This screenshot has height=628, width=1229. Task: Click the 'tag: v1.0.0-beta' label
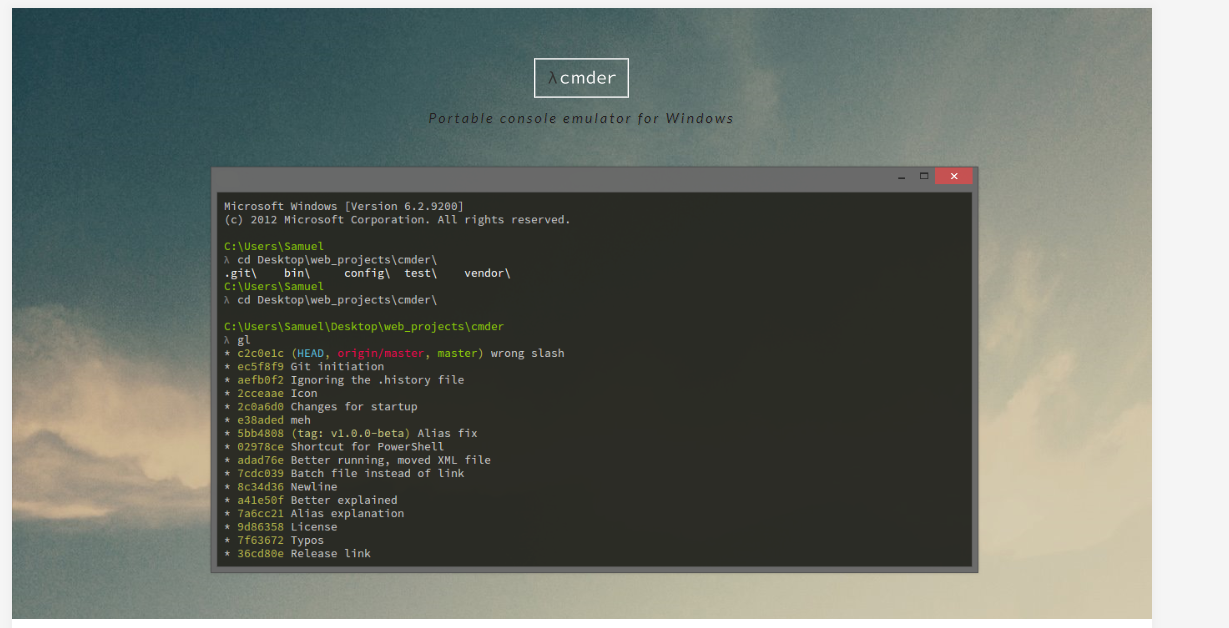pos(351,433)
